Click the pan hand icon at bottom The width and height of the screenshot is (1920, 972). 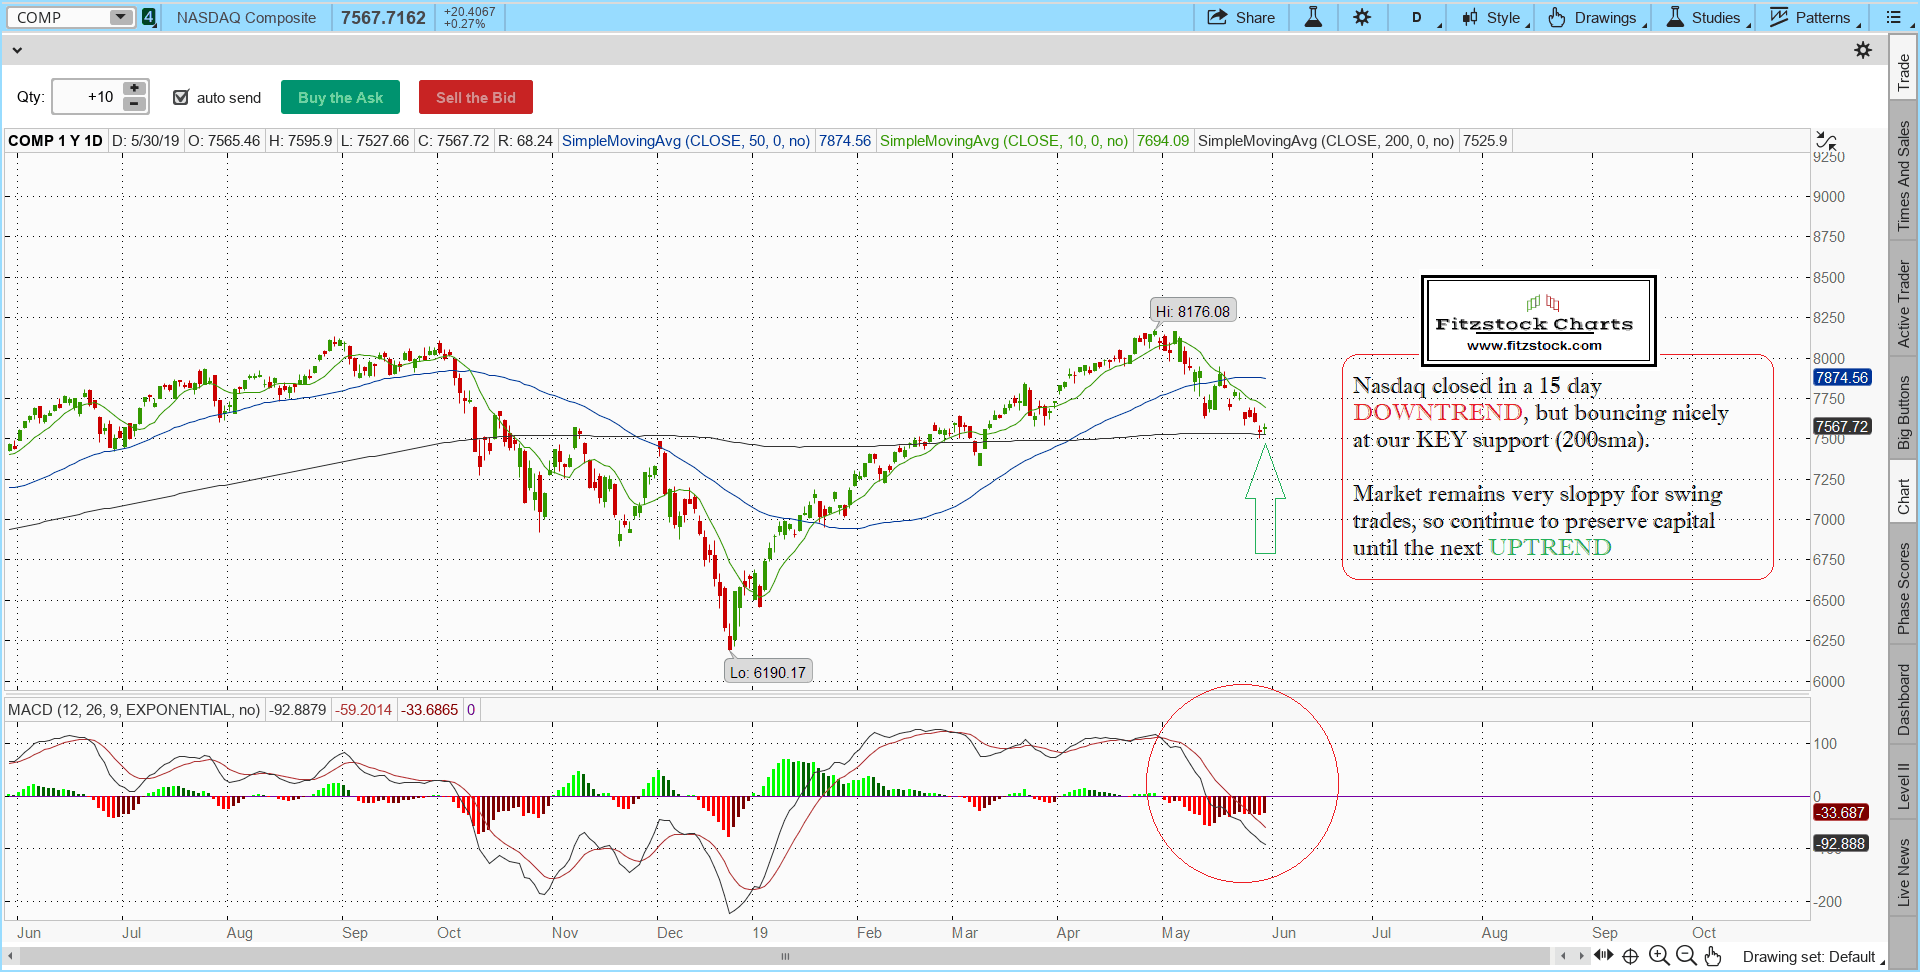1713,956
